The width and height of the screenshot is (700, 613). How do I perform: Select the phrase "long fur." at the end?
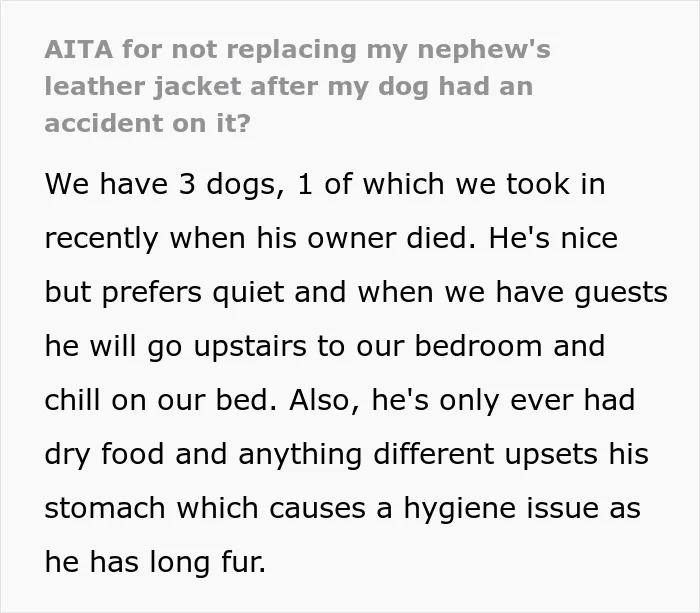pos(208,563)
